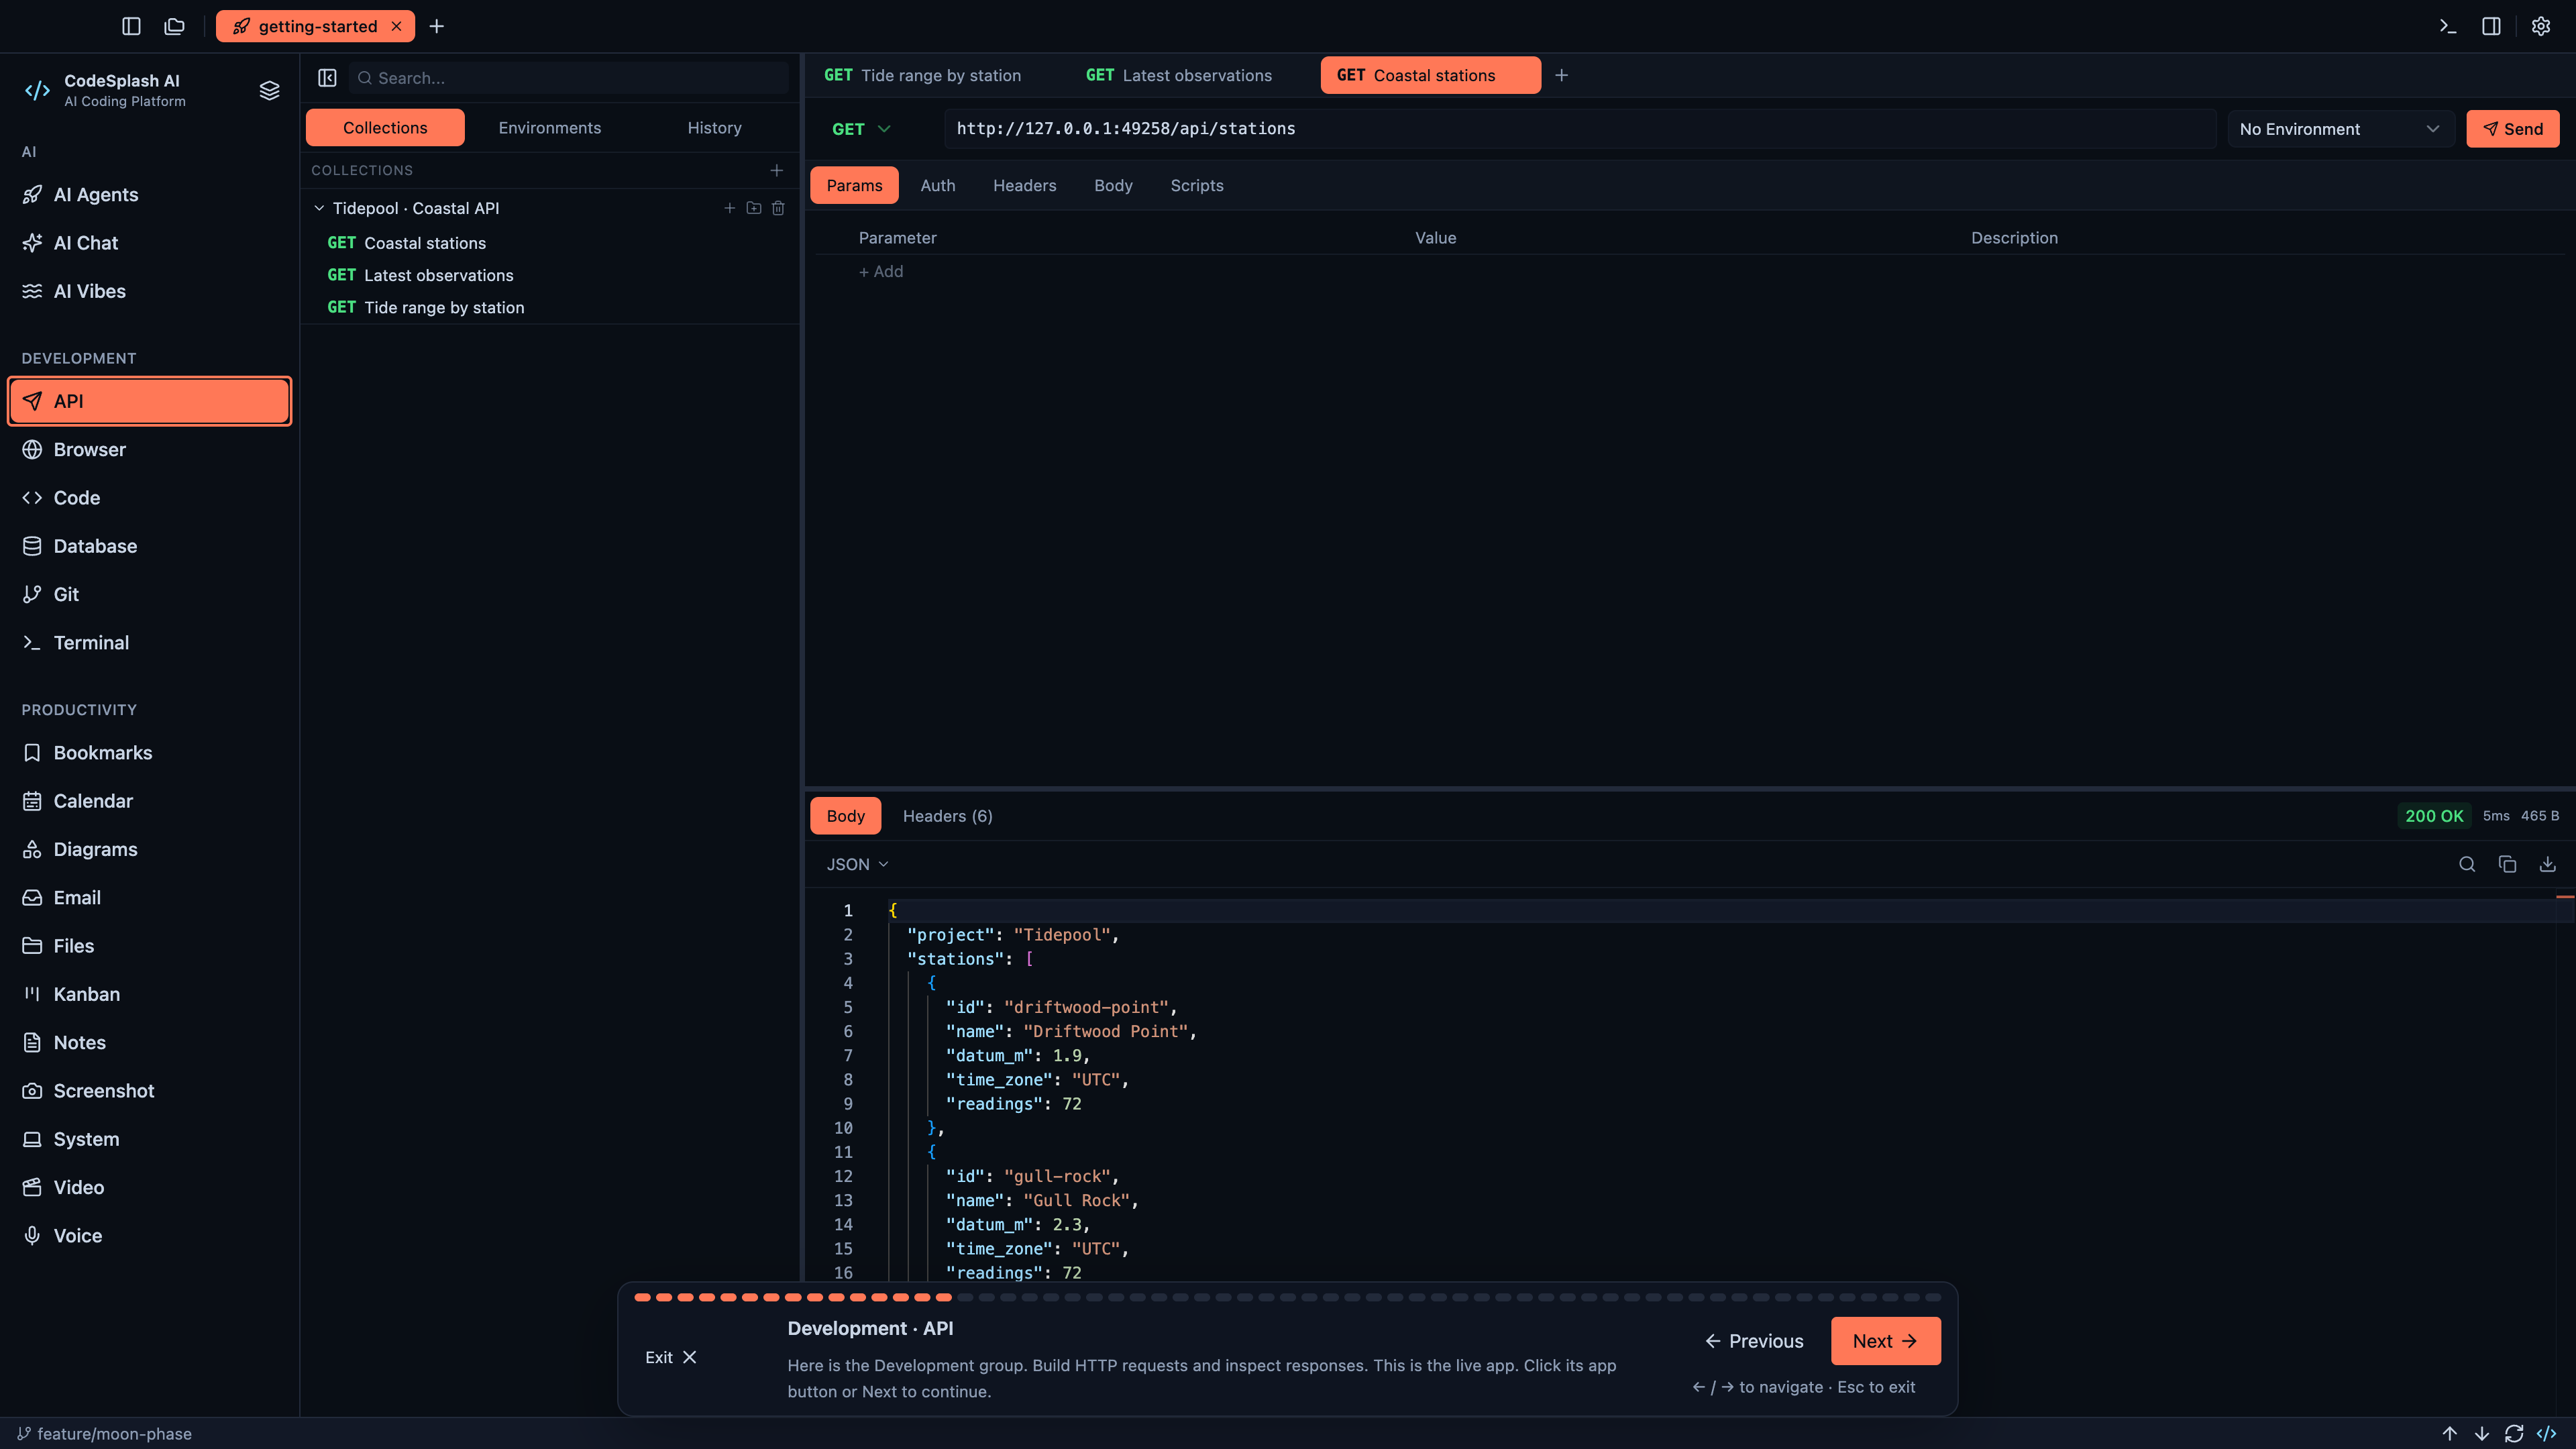The width and height of the screenshot is (2576, 1449).
Task: Click the request URL field
Action: pos(1580,129)
